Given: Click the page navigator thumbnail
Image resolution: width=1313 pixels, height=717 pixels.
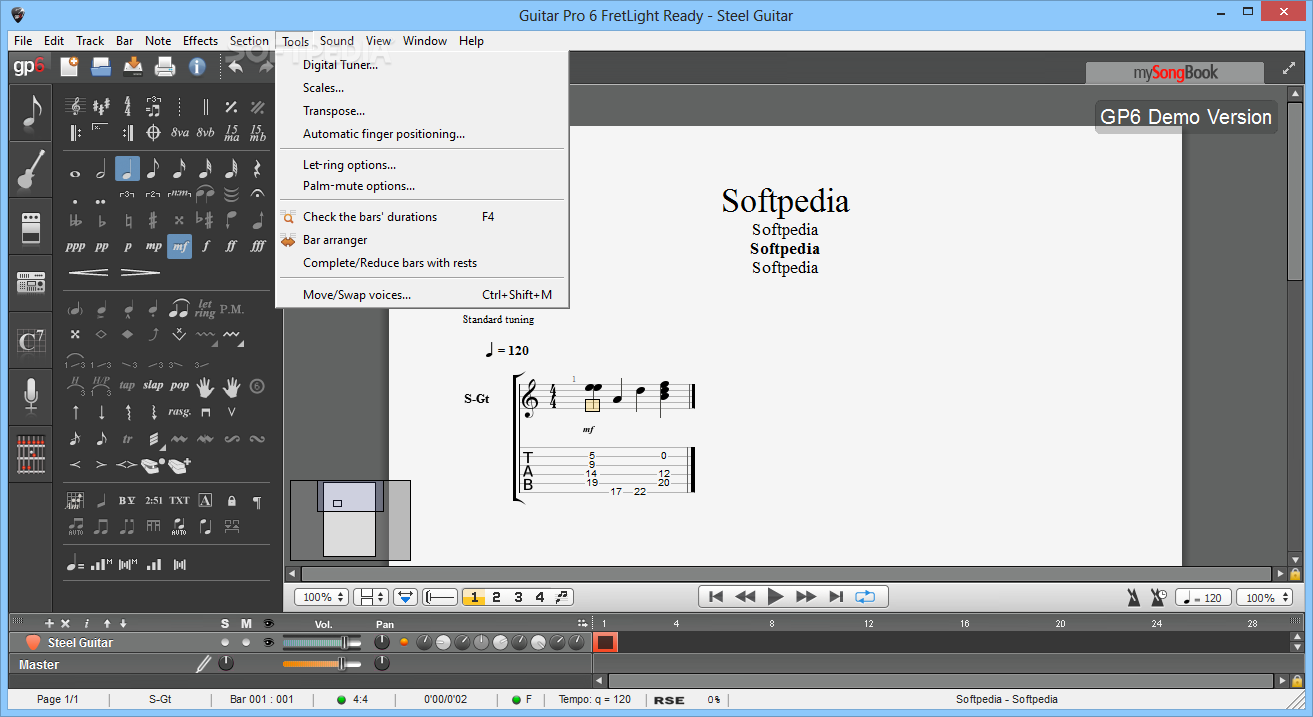Looking at the screenshot, I should [350, 520].
